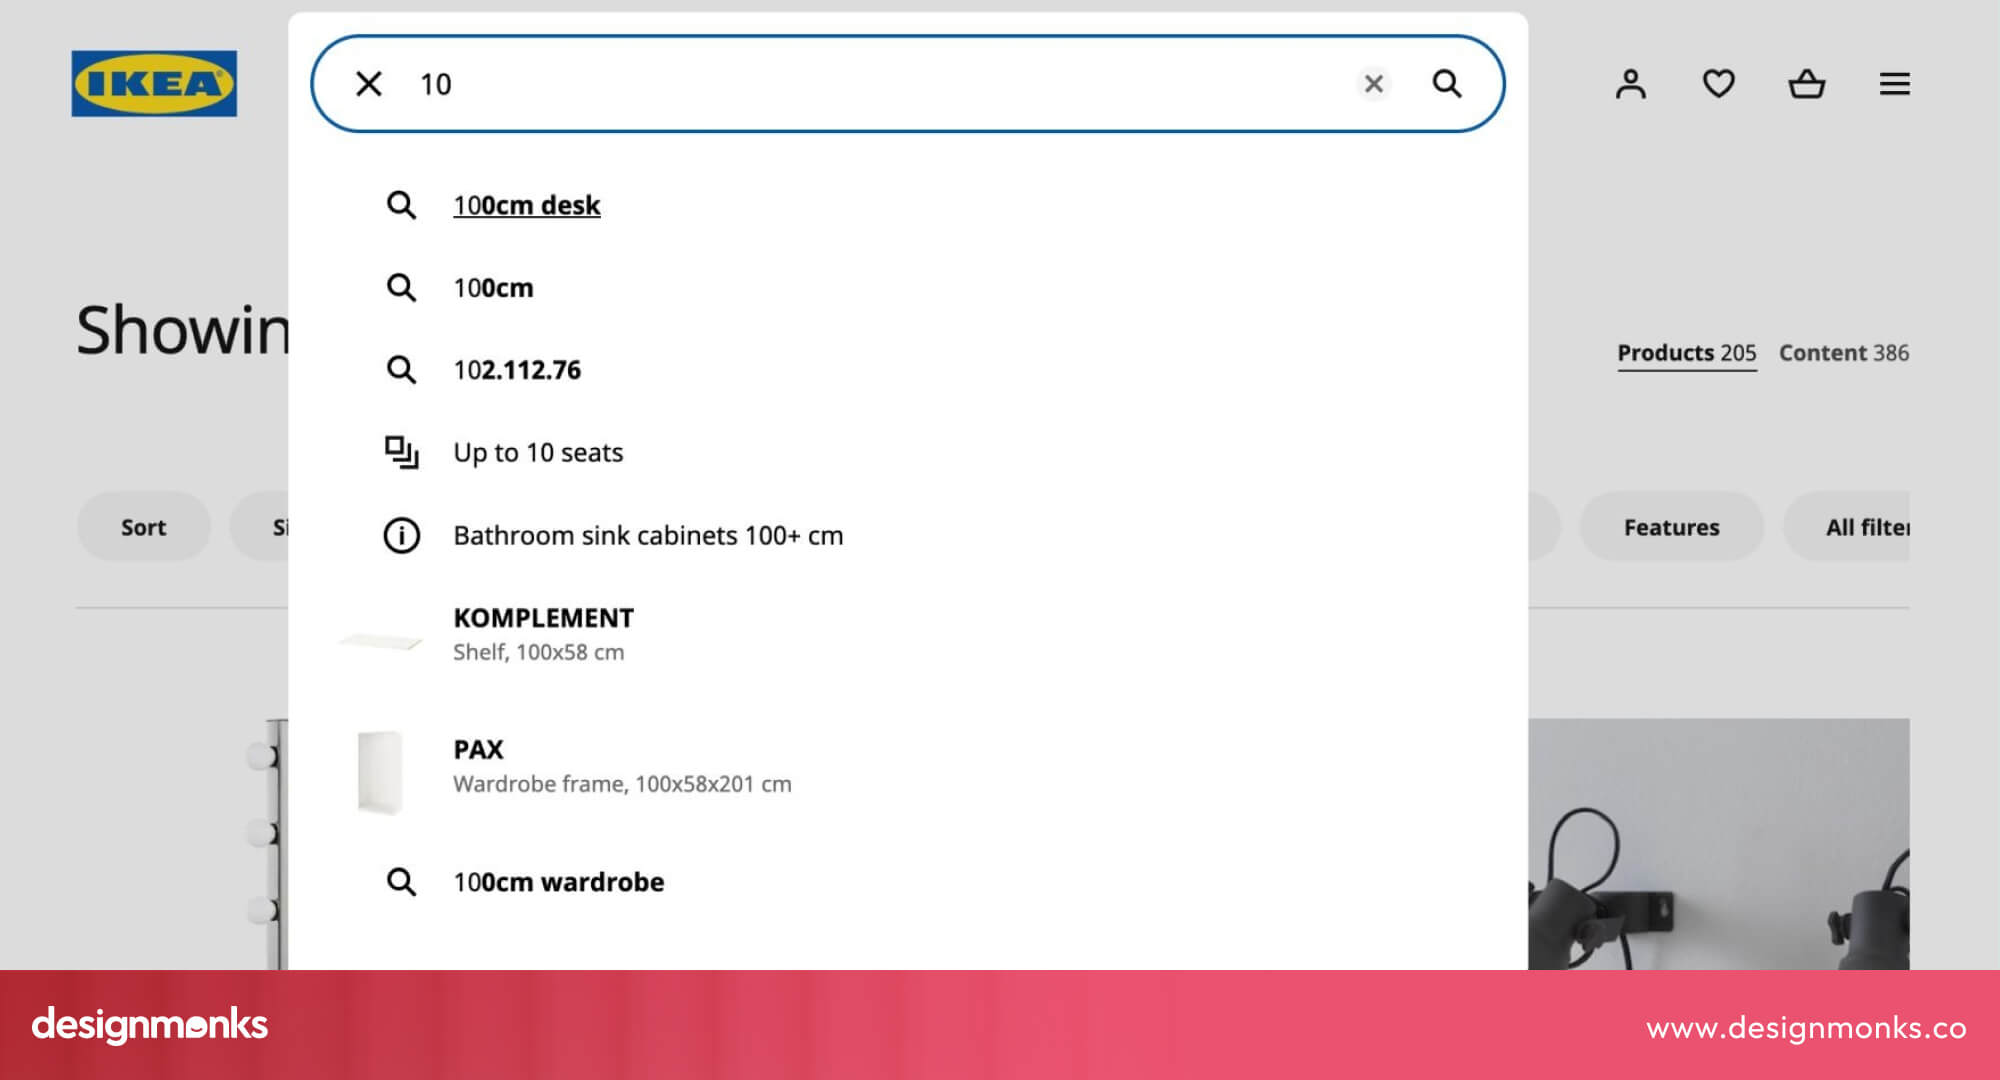Open the Sort filter dropdown
This screenshot has height=1080, width=2000.
[x=143, y=527]
